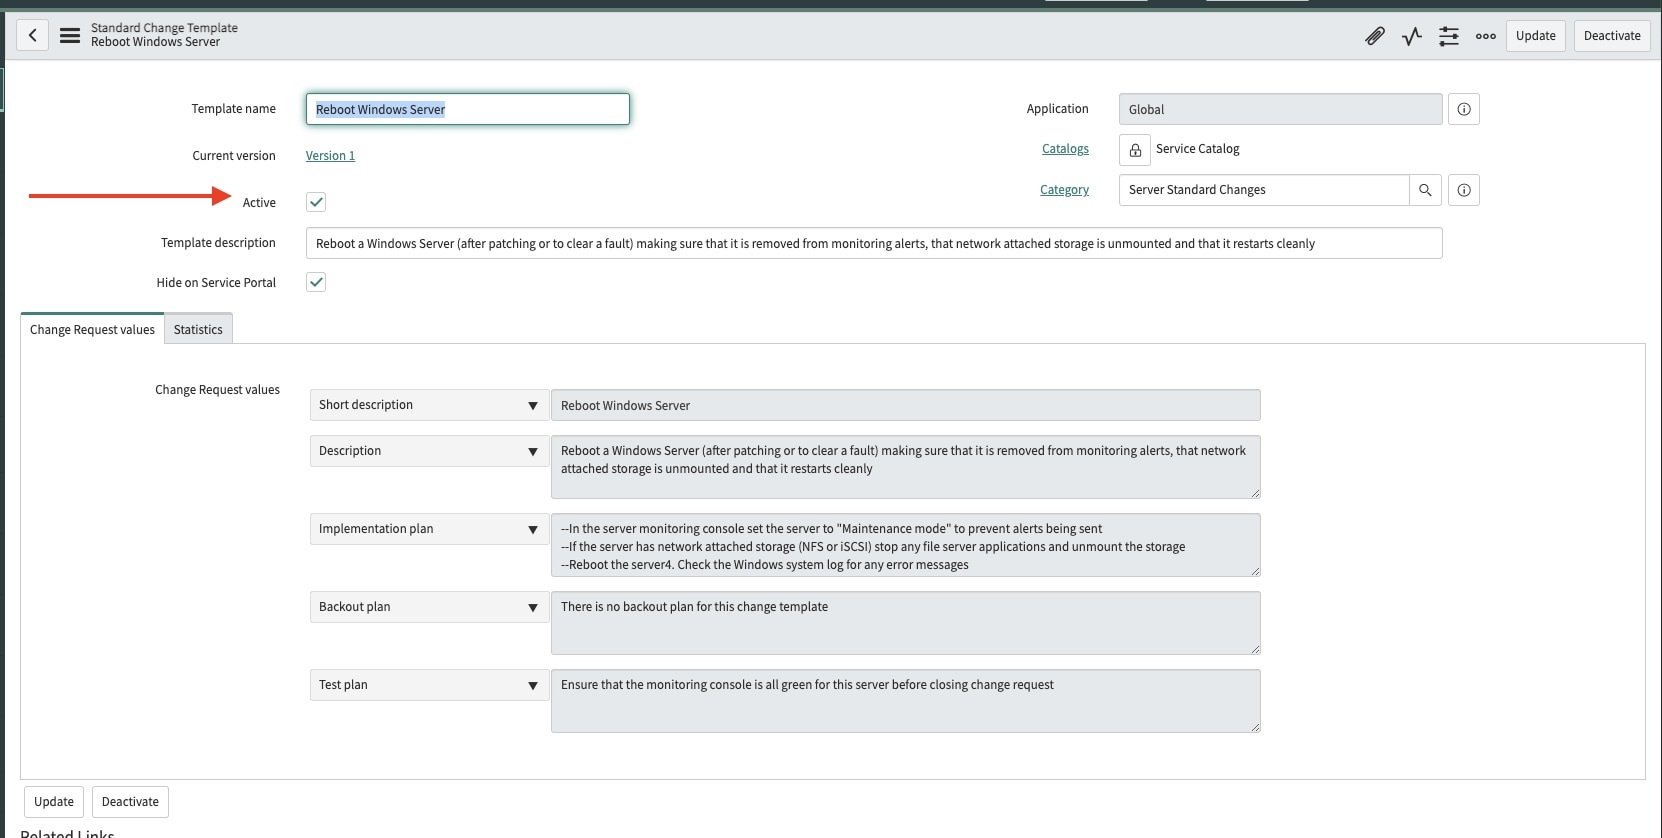Screen dimensions: 1662x838
Task: Click the Test plan text area
Action: (x=906, y=701)
